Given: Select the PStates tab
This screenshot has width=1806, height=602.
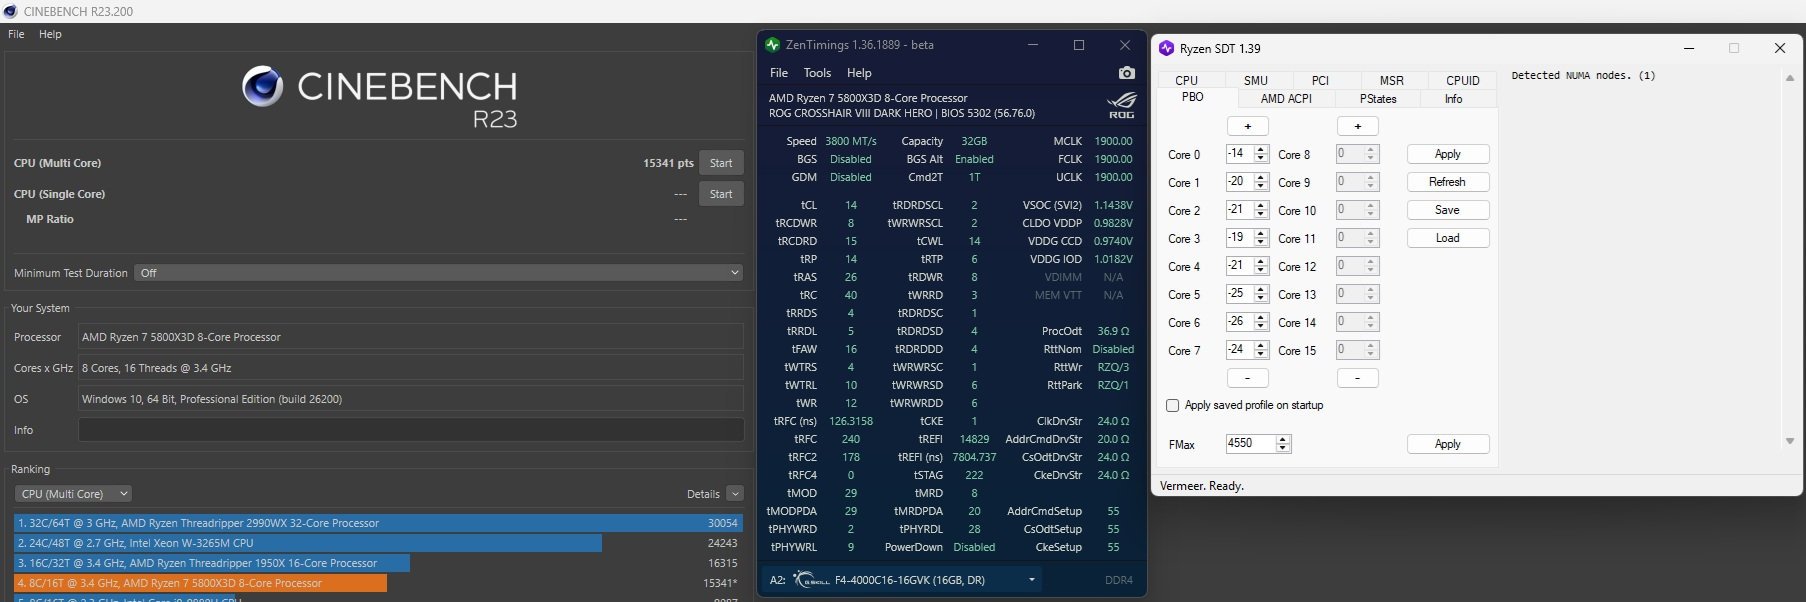Looking at the screenshot, I should point(1377,99).
